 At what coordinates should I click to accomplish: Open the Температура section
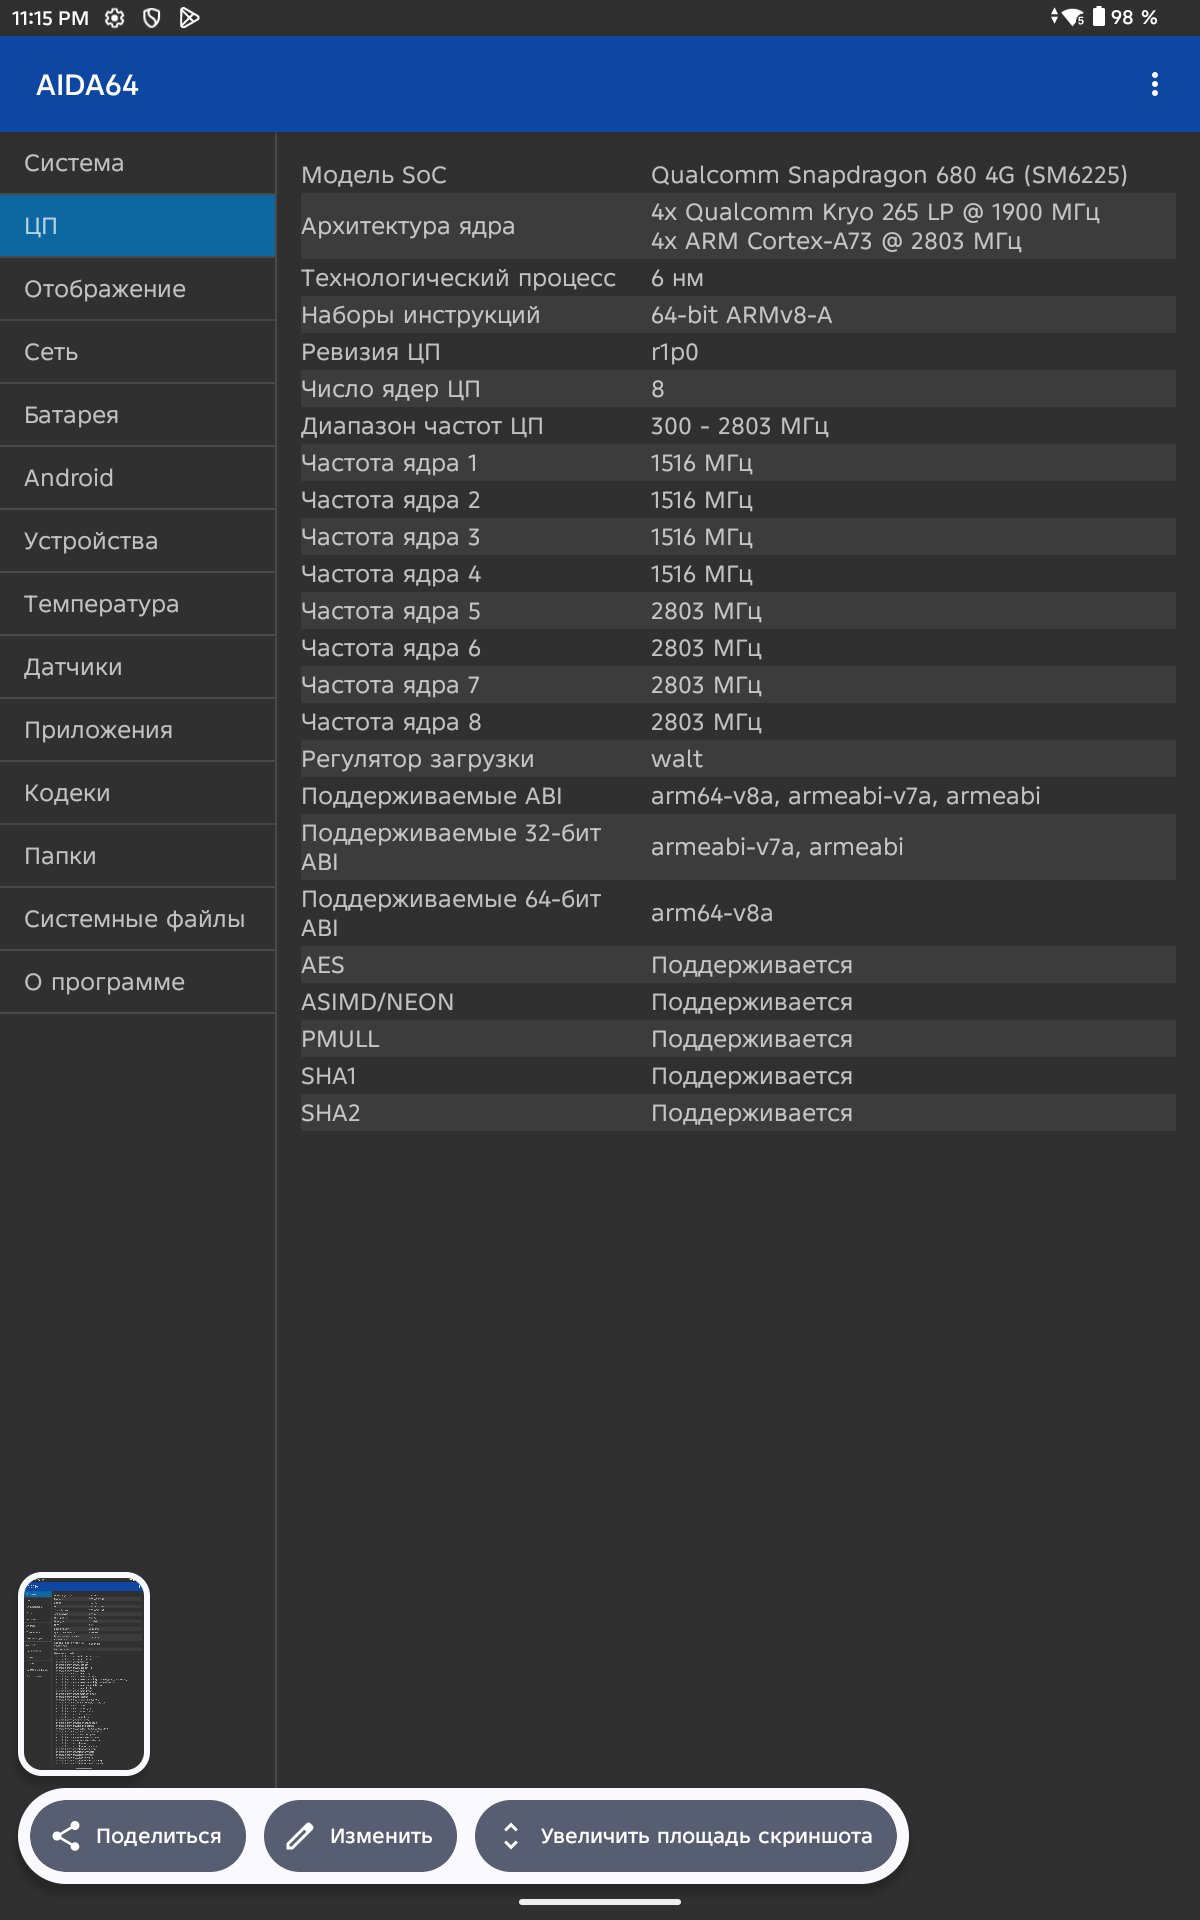(x=137, y=604)
